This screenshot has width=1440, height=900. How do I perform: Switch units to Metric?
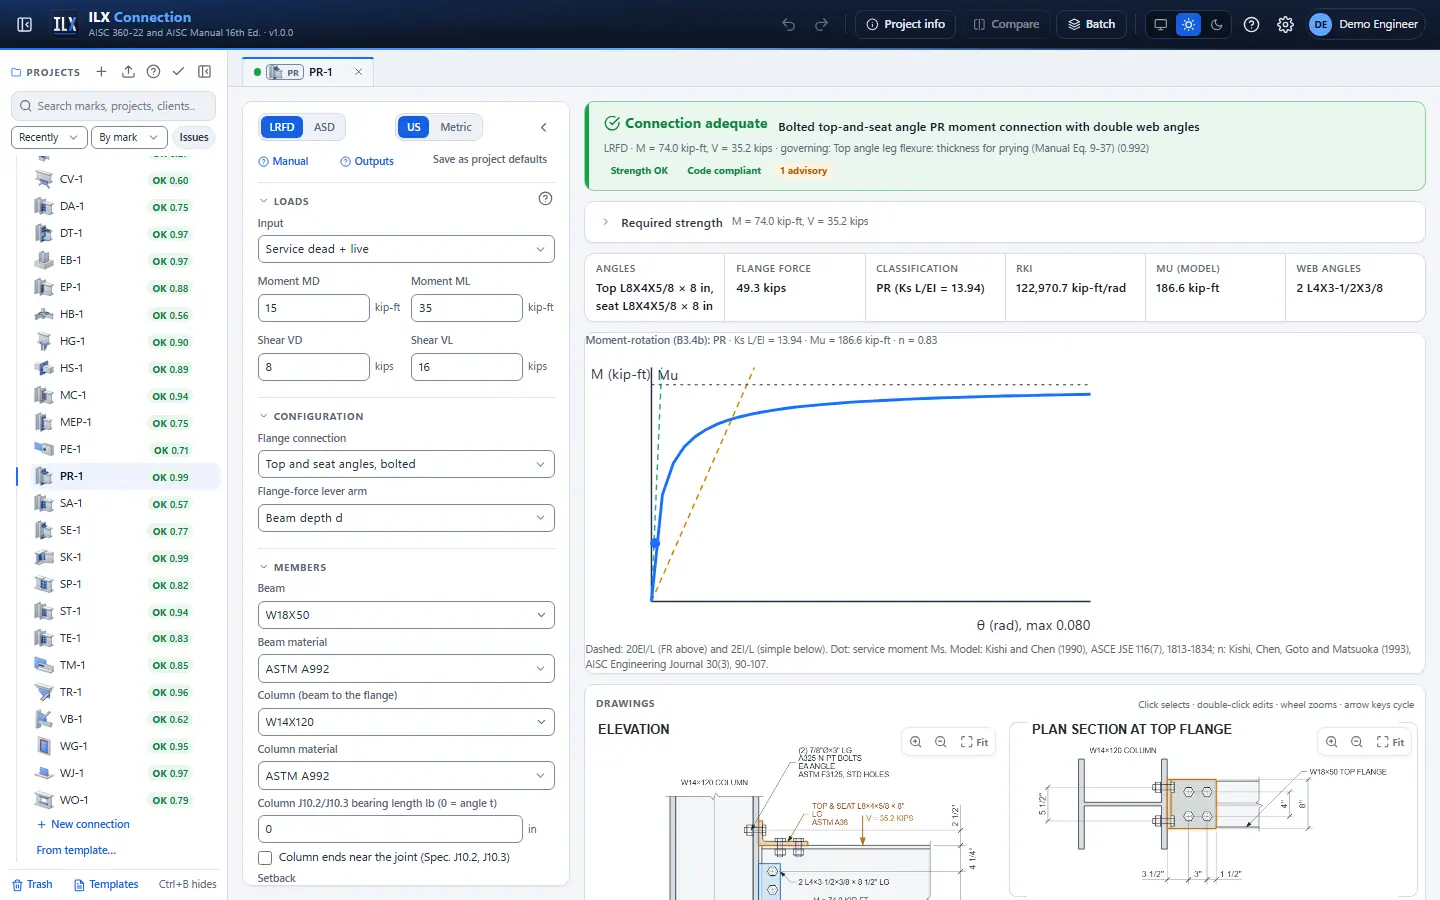(x=456, y=127)
